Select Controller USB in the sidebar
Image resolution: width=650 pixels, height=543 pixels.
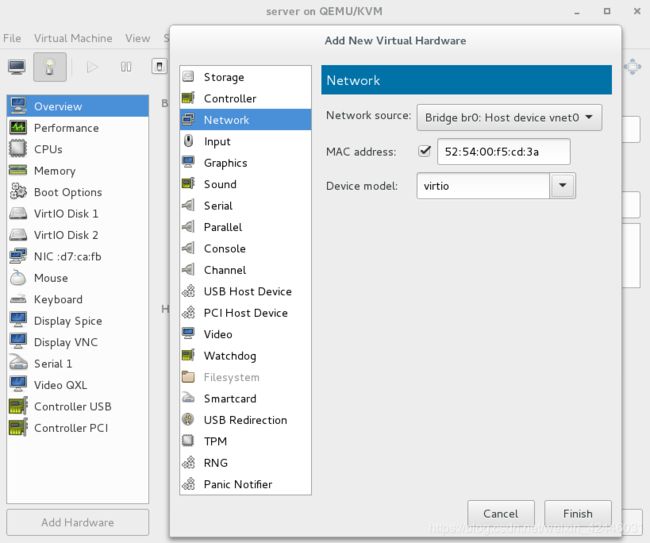tap(78, 407)
